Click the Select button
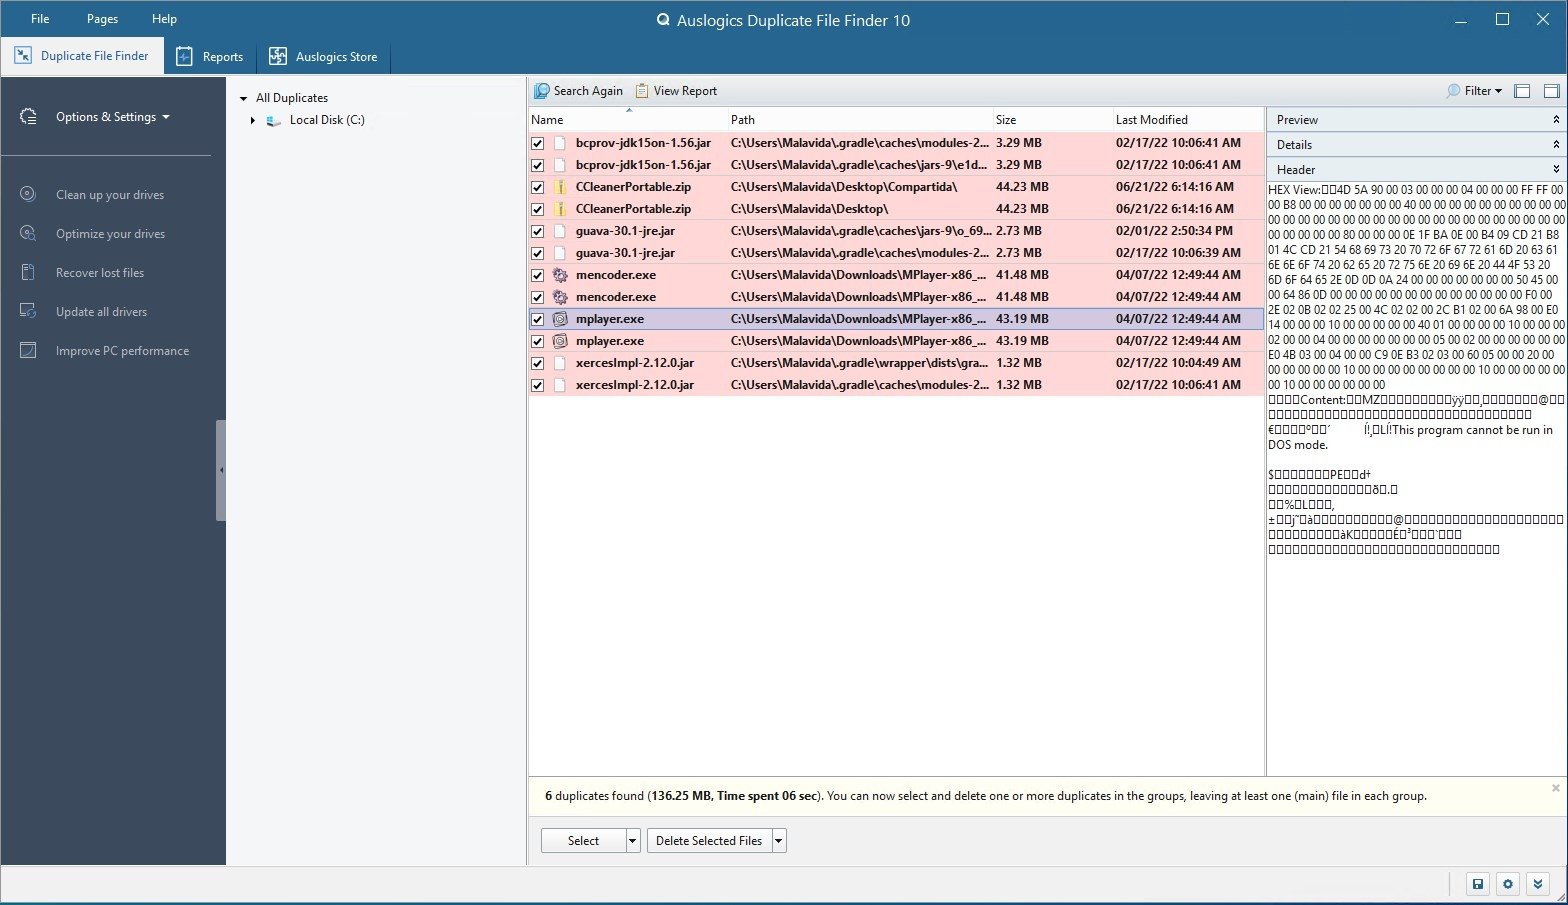Screen dimensions: 1568x905 [x=583, y=841]
